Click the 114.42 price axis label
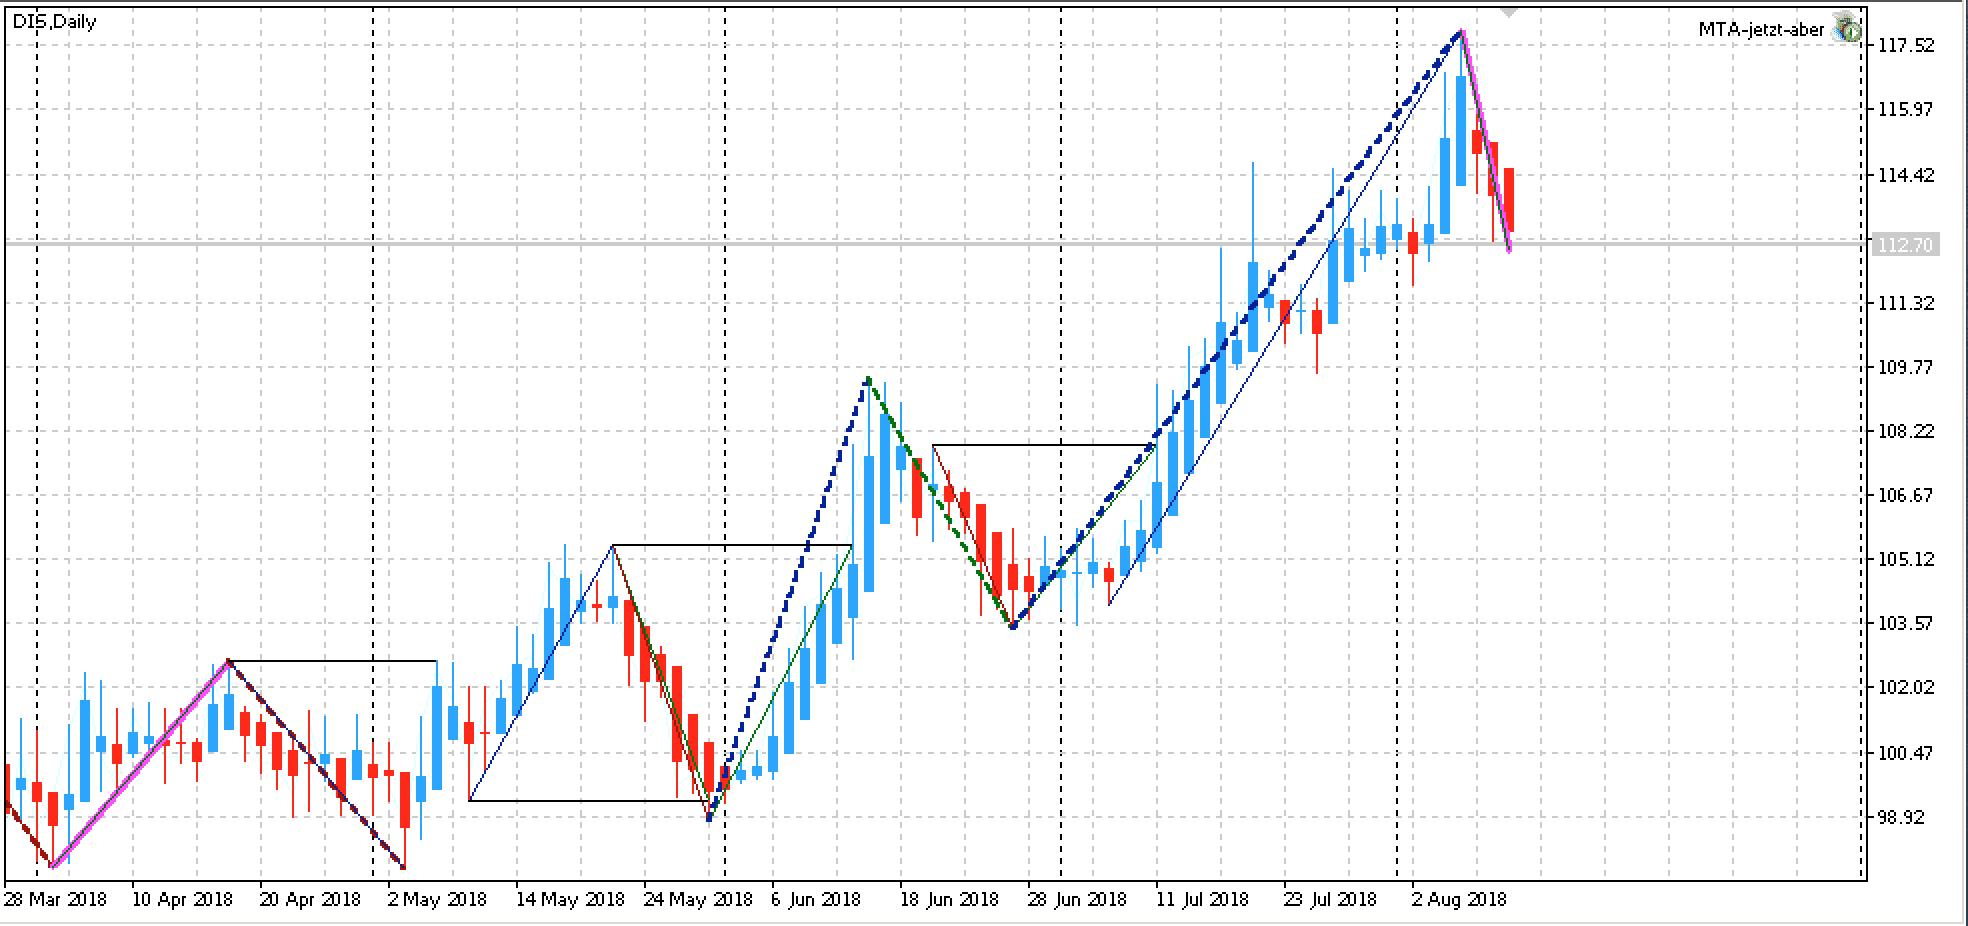The width and height of the screenshot is (1968, 926). coord(1907,175)
